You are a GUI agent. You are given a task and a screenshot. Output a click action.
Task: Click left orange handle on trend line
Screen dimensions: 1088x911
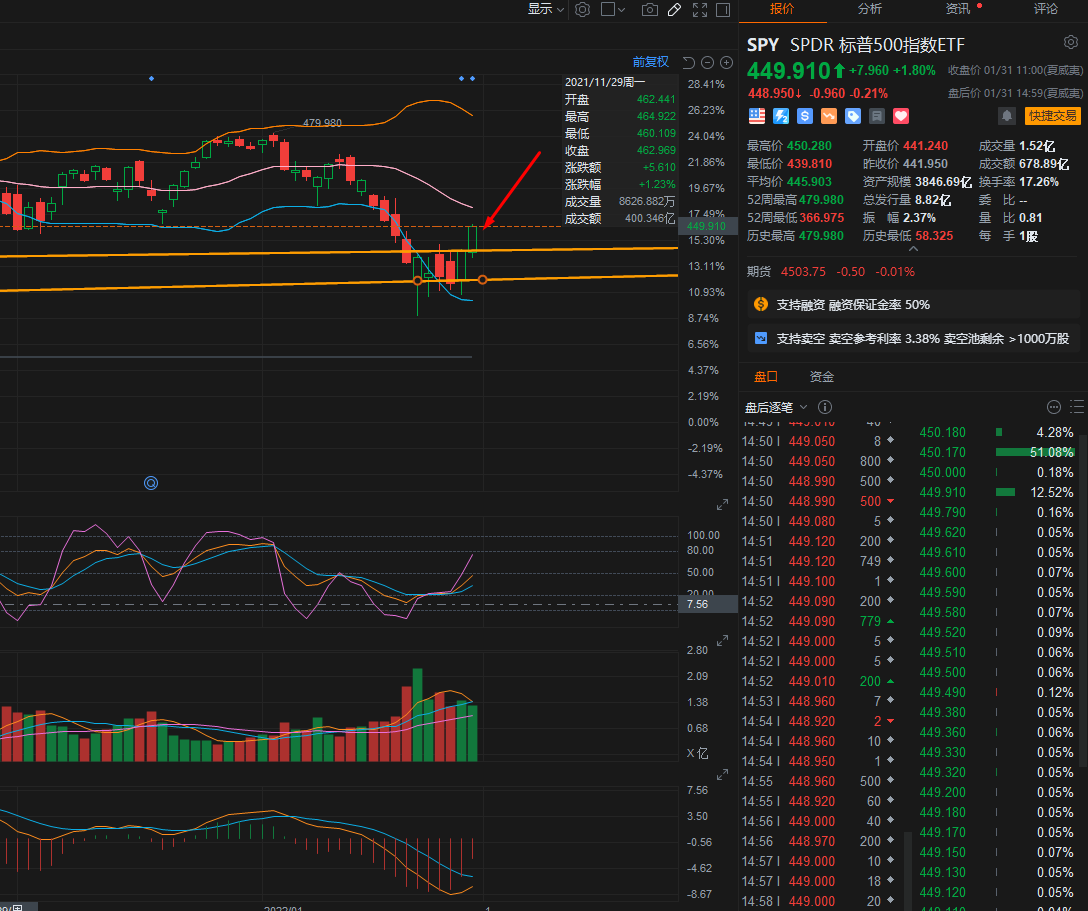pos(417,280)
